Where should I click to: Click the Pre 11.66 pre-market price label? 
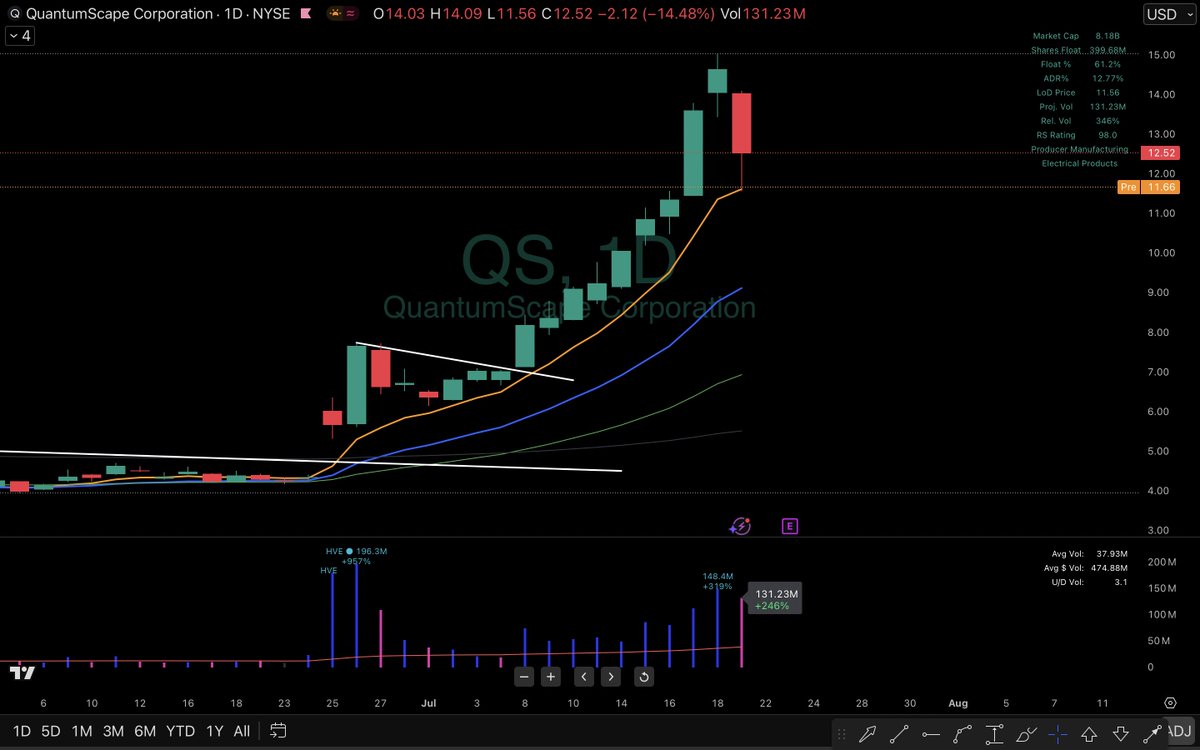[x=1149, y=187]
